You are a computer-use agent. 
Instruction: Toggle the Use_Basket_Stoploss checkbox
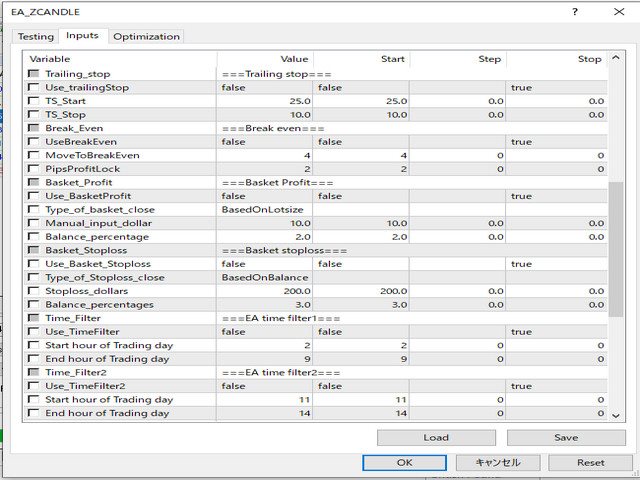coord(34,264)
